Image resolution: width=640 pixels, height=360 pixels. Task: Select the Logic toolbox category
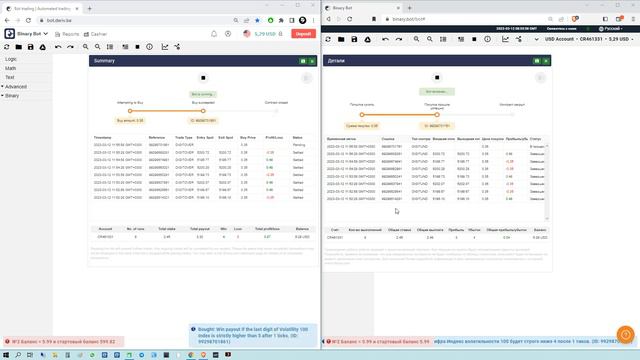11,59
